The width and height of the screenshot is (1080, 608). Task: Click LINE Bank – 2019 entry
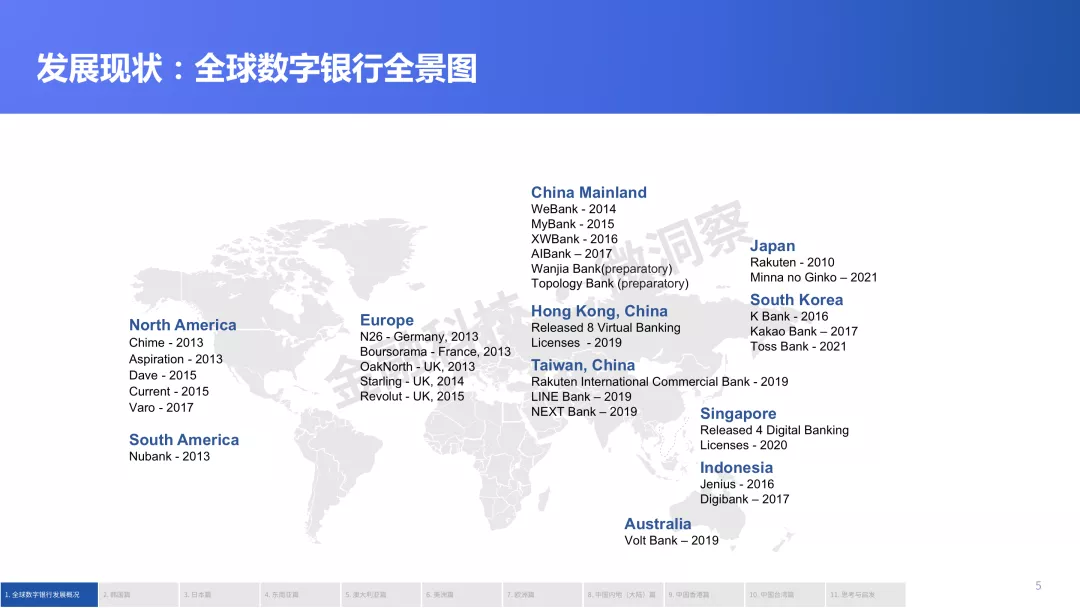[x=581, y=397]
